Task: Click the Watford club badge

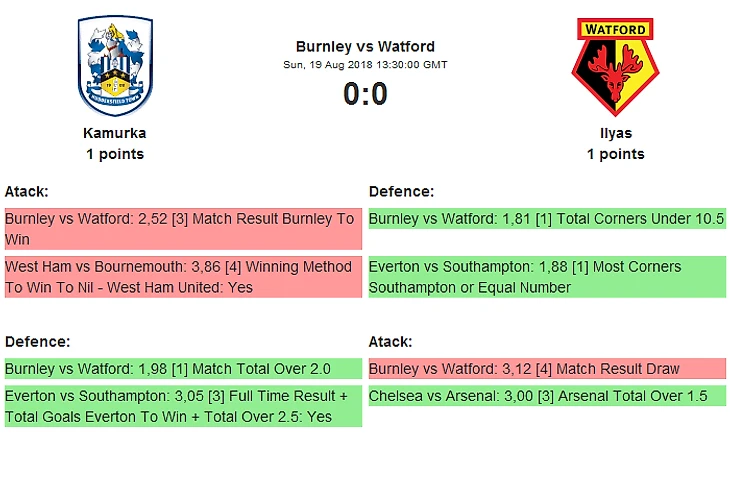Action: 615,67
